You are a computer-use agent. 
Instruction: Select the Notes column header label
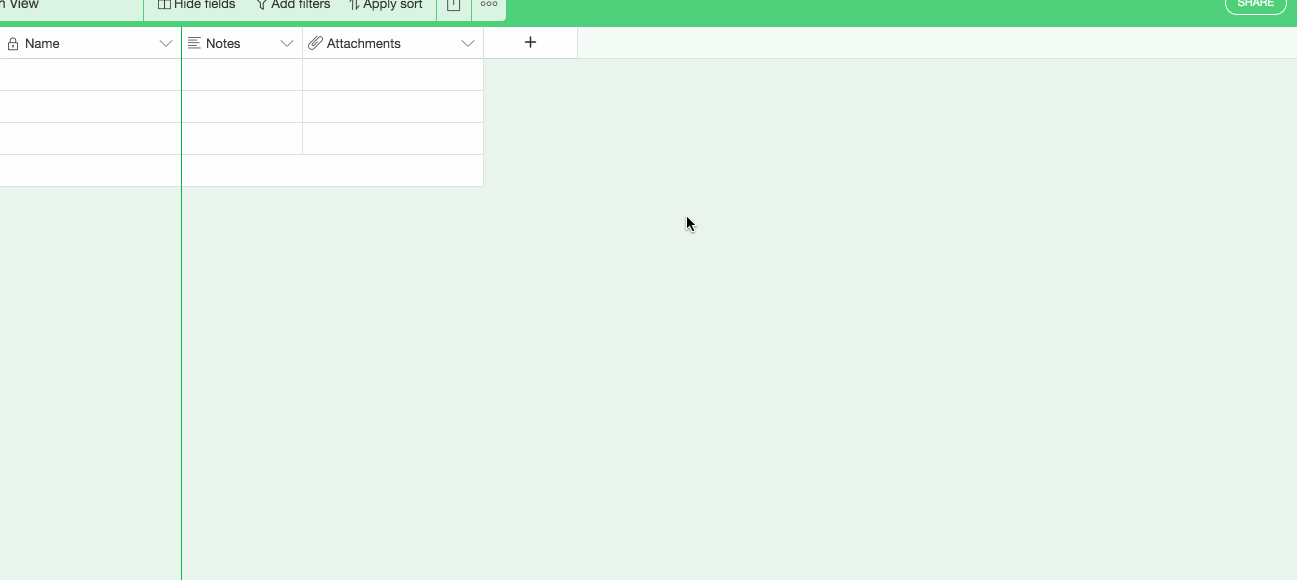click(223, 43)
